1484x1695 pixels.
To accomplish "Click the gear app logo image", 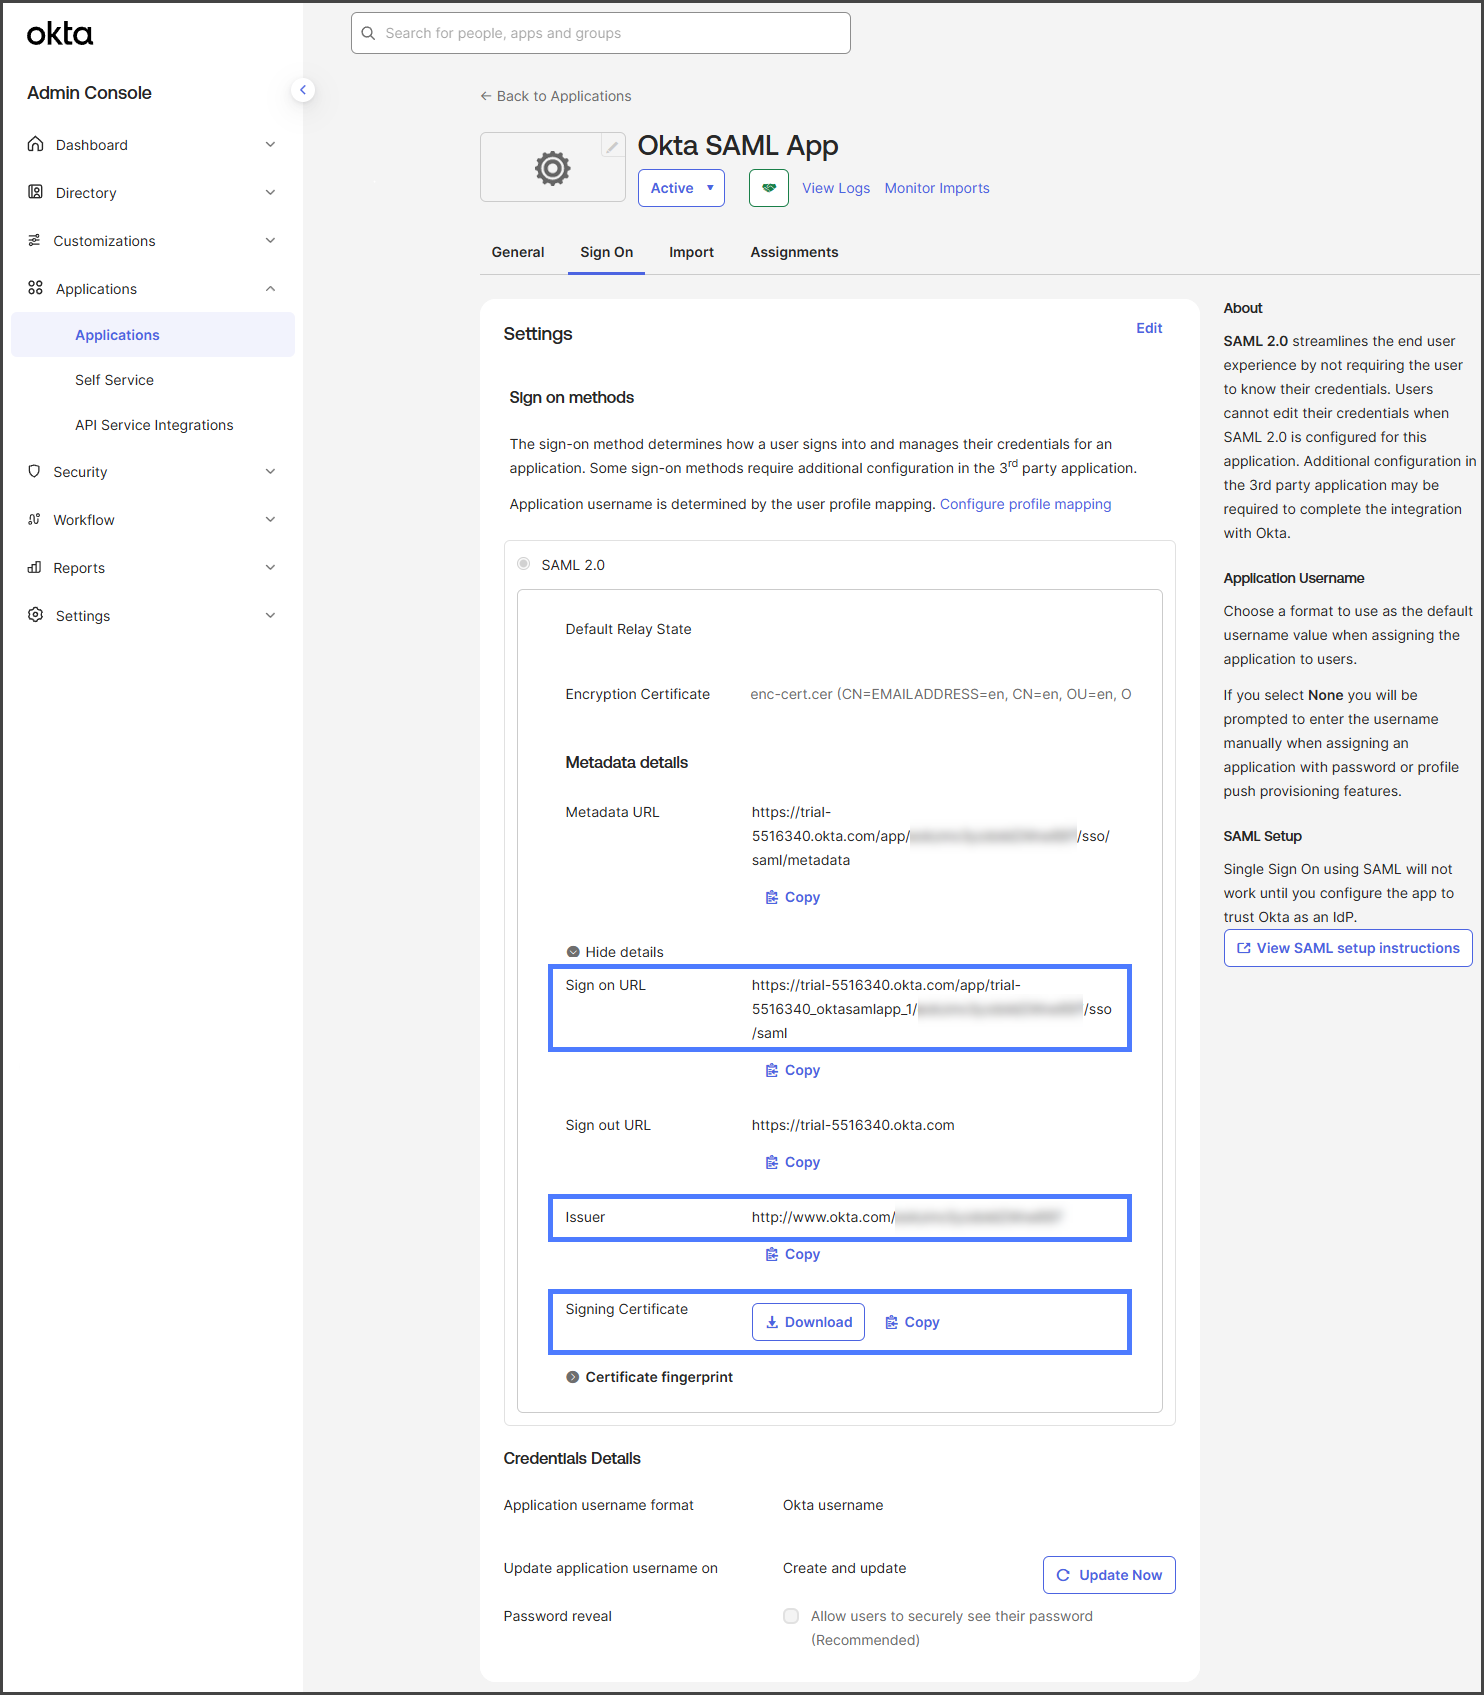I will click(552, 168).
